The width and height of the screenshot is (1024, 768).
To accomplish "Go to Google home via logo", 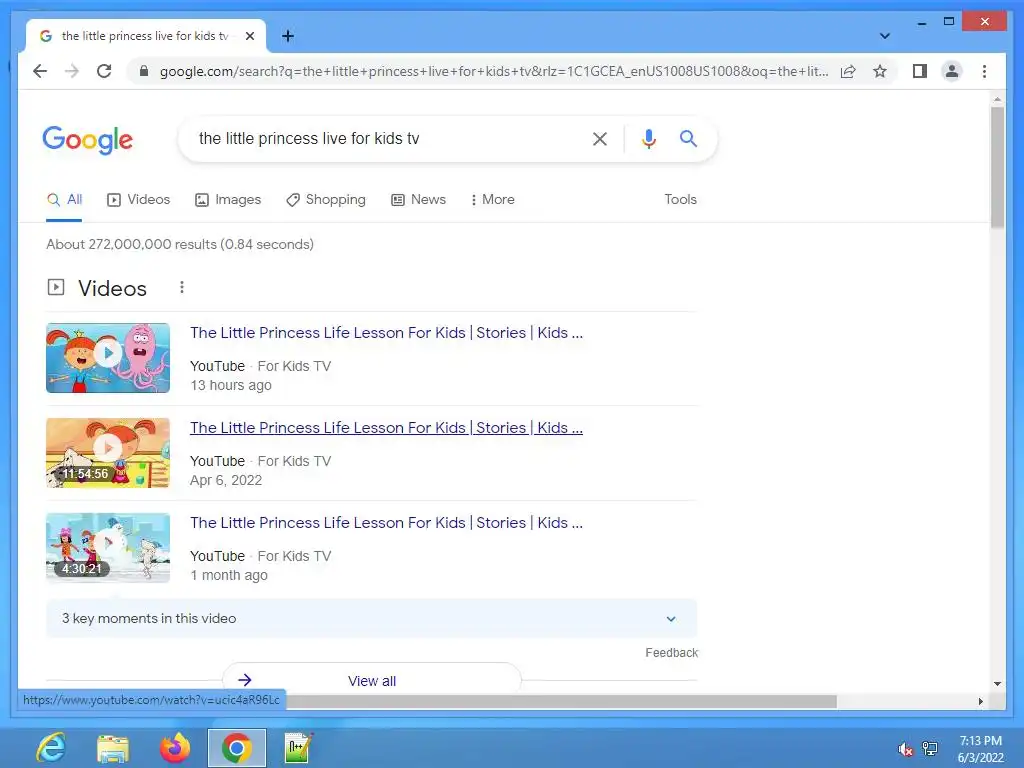I will pos(88,140).
